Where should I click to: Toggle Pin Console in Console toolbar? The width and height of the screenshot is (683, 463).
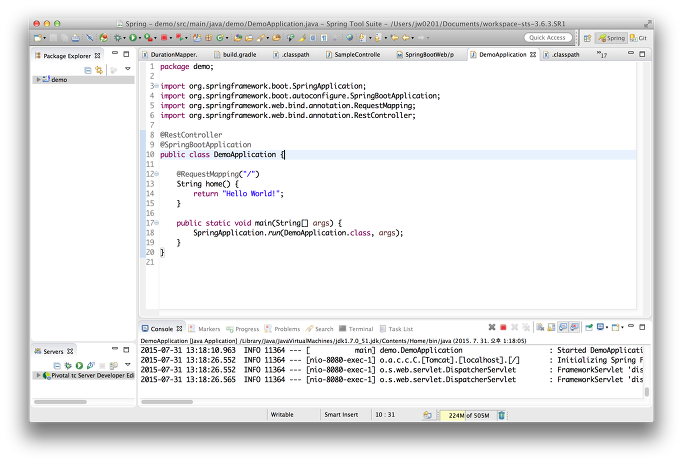point(589,327)
